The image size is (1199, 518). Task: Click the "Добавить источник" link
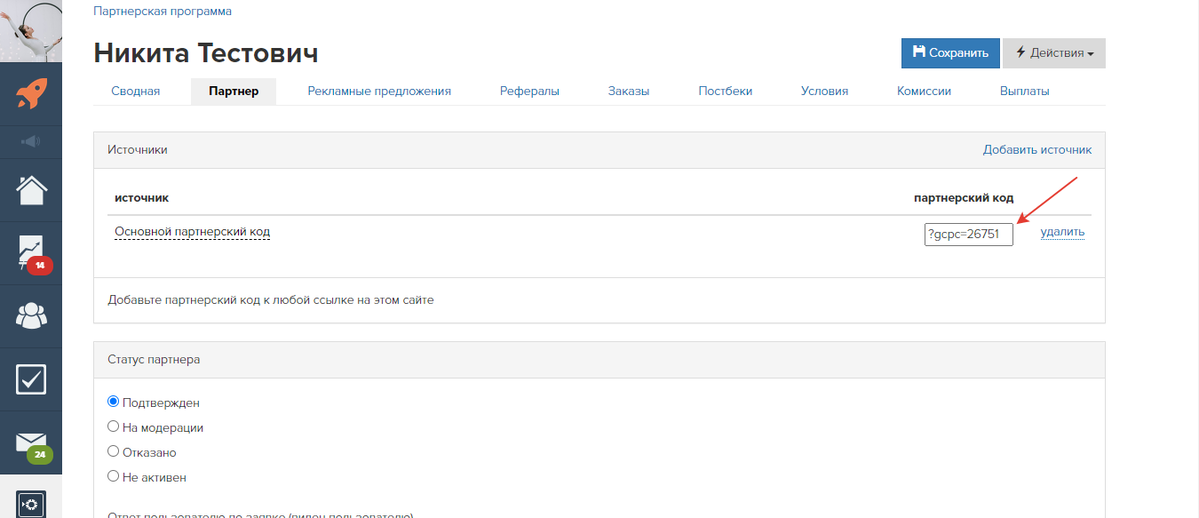tap(1037, 150)
